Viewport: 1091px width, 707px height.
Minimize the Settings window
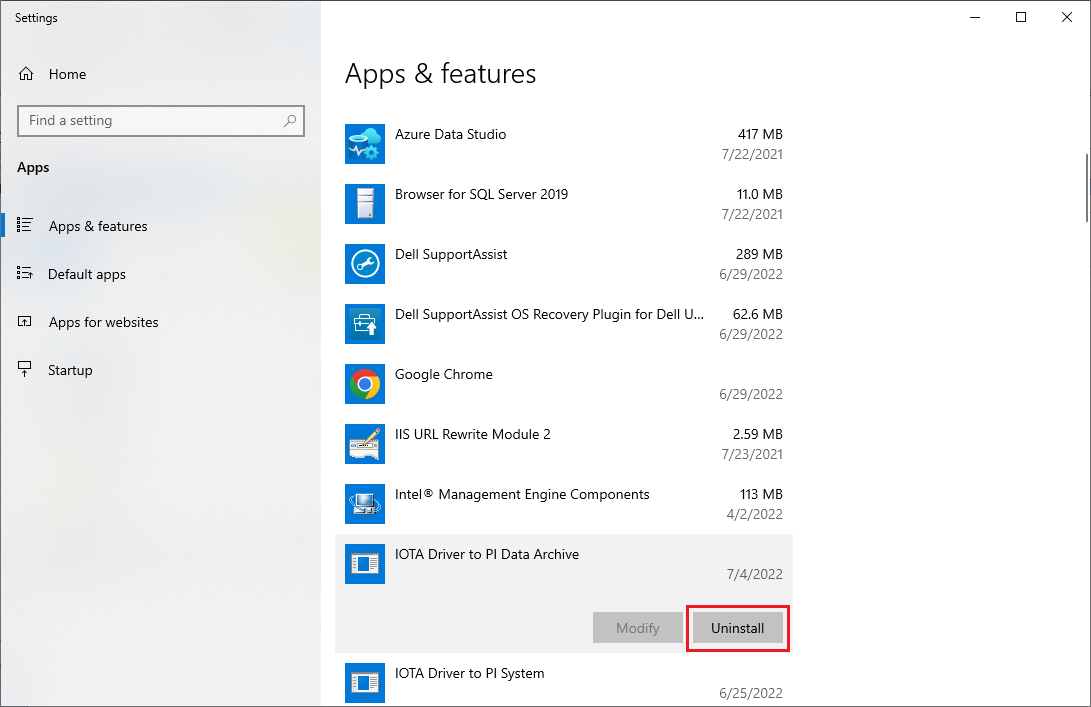coord(975,17)
